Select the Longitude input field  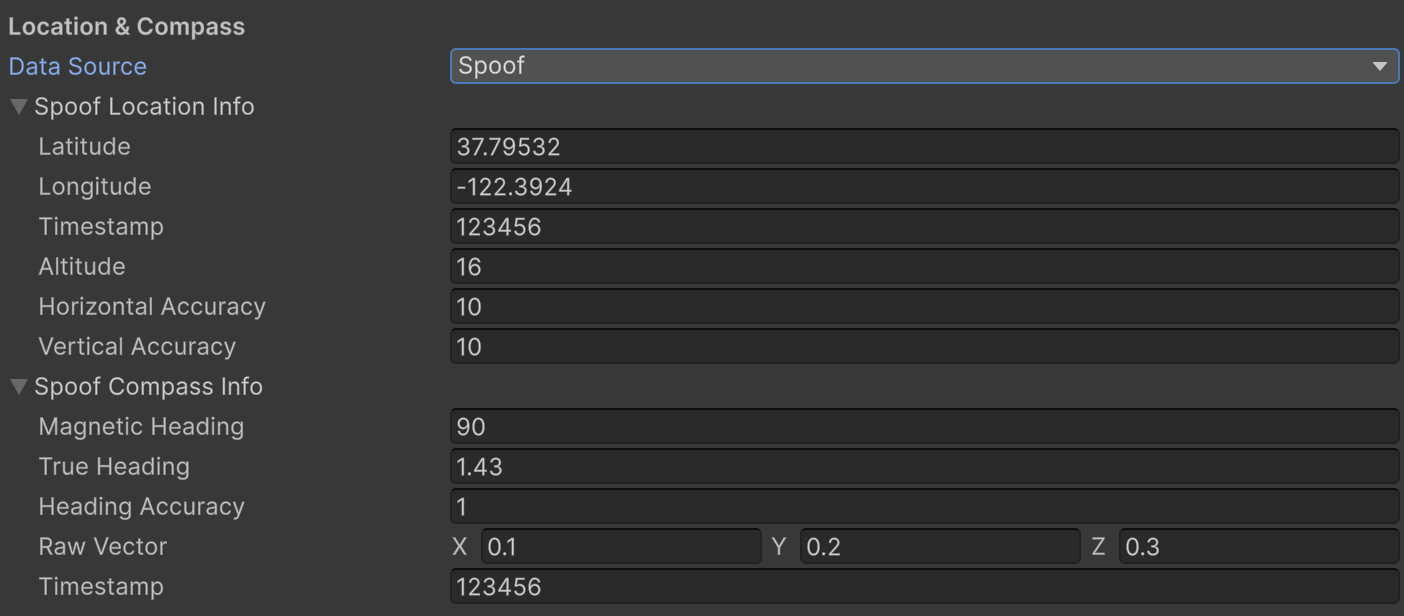coord(920,186)
